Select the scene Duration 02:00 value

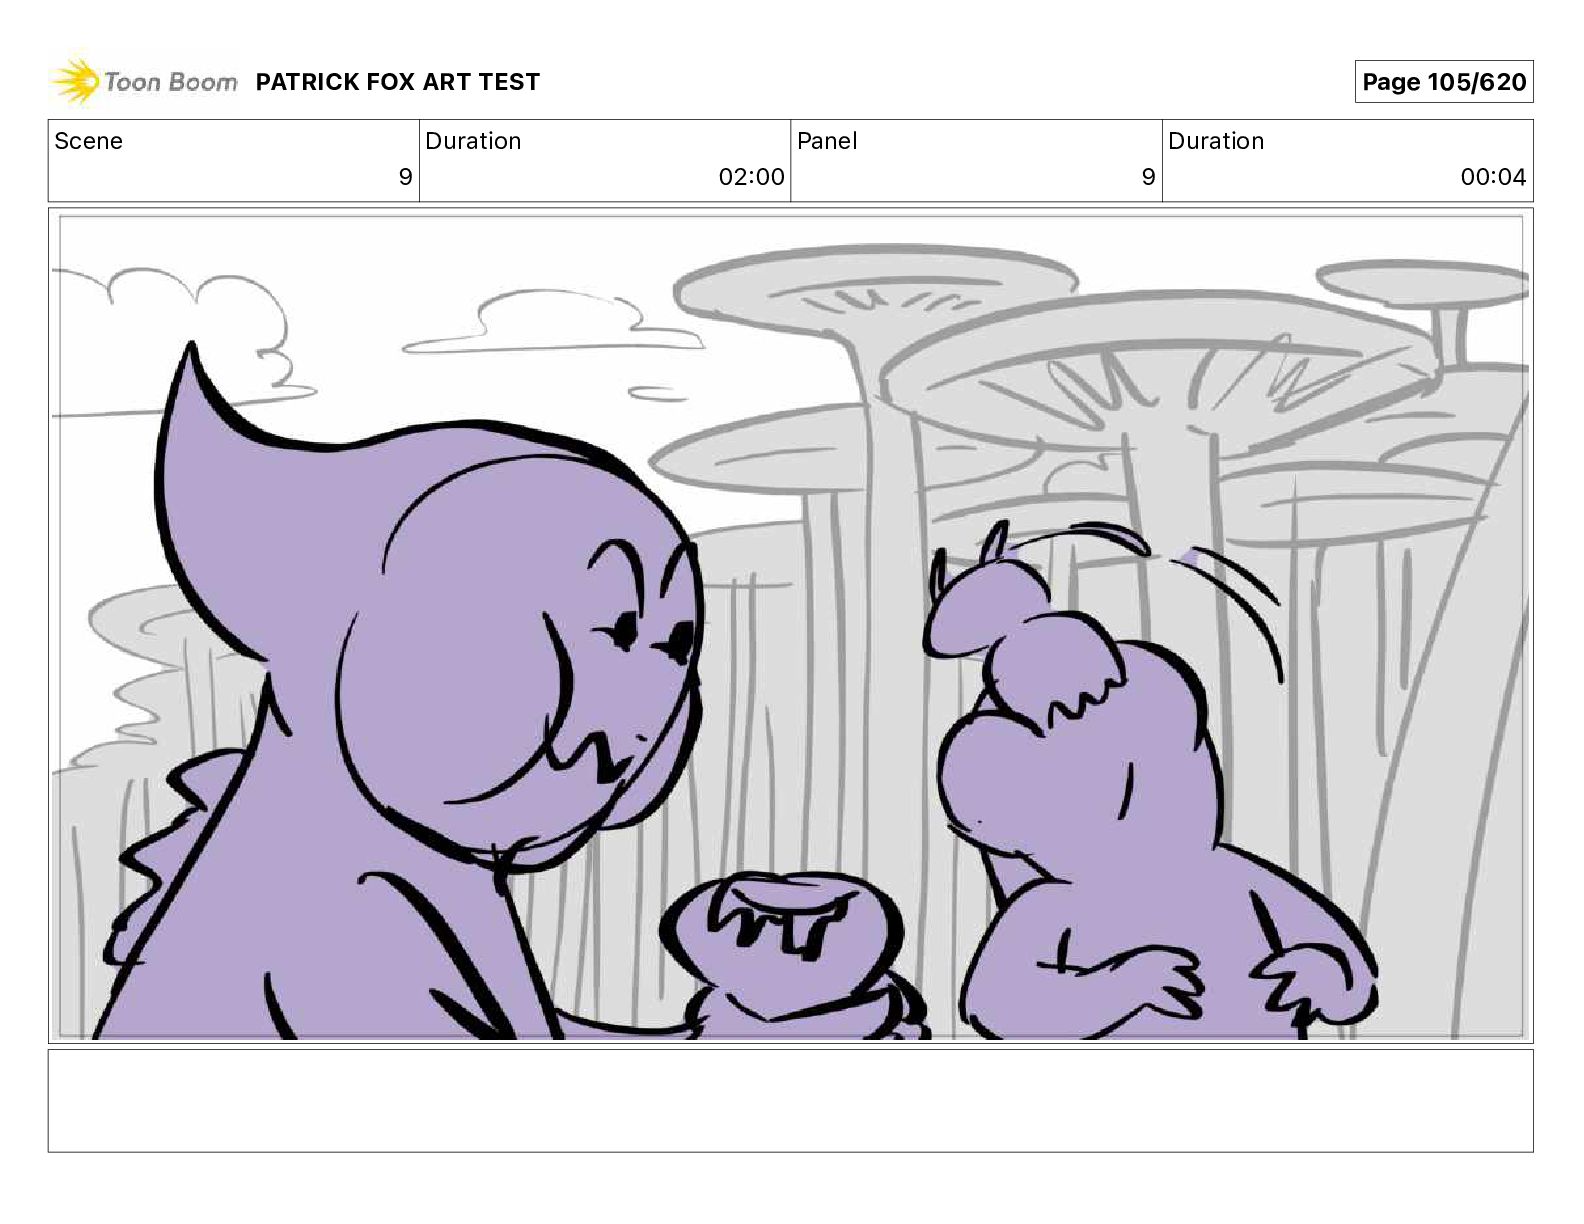pyautogui.click(x=751, y=177)
